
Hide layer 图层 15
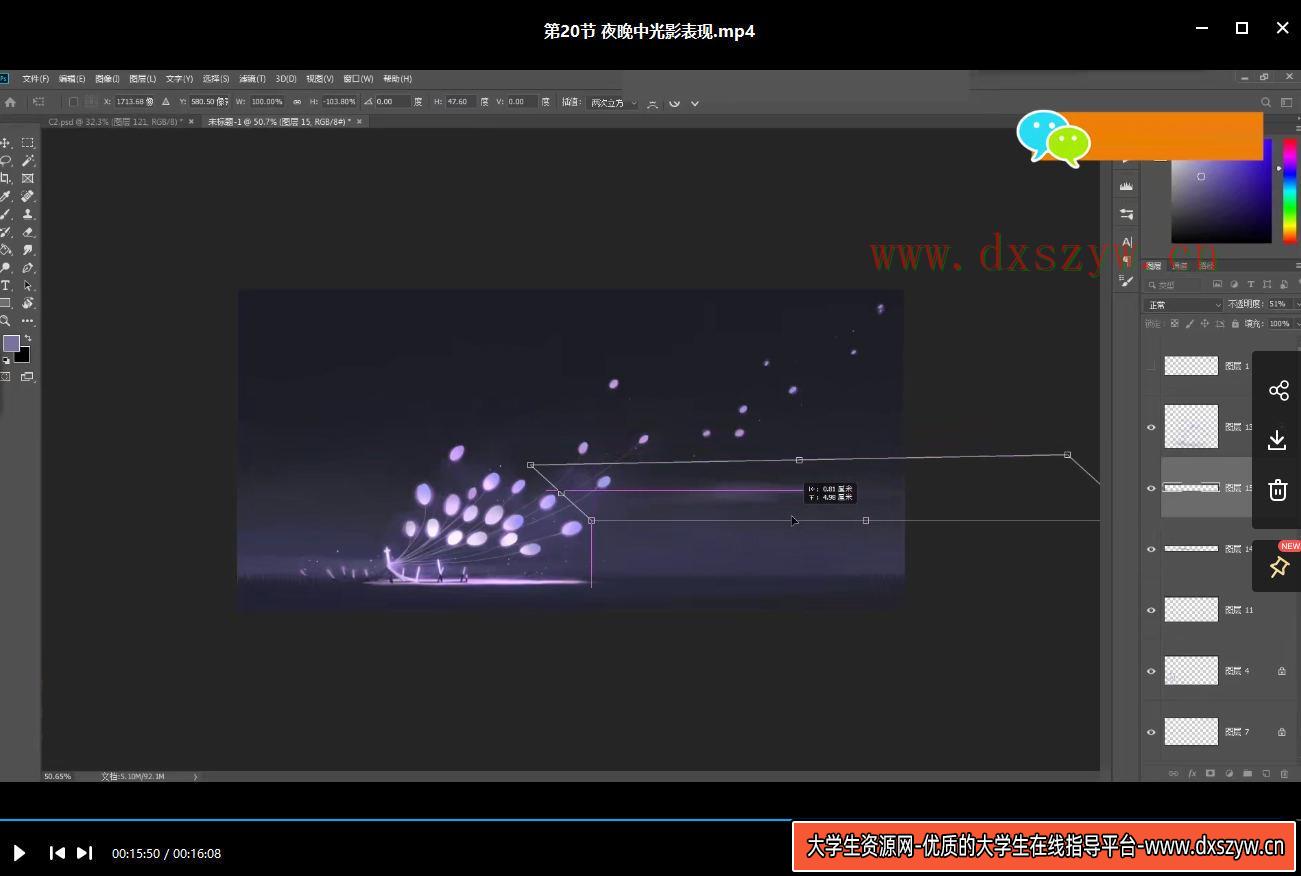click(x=1151, y=488)
